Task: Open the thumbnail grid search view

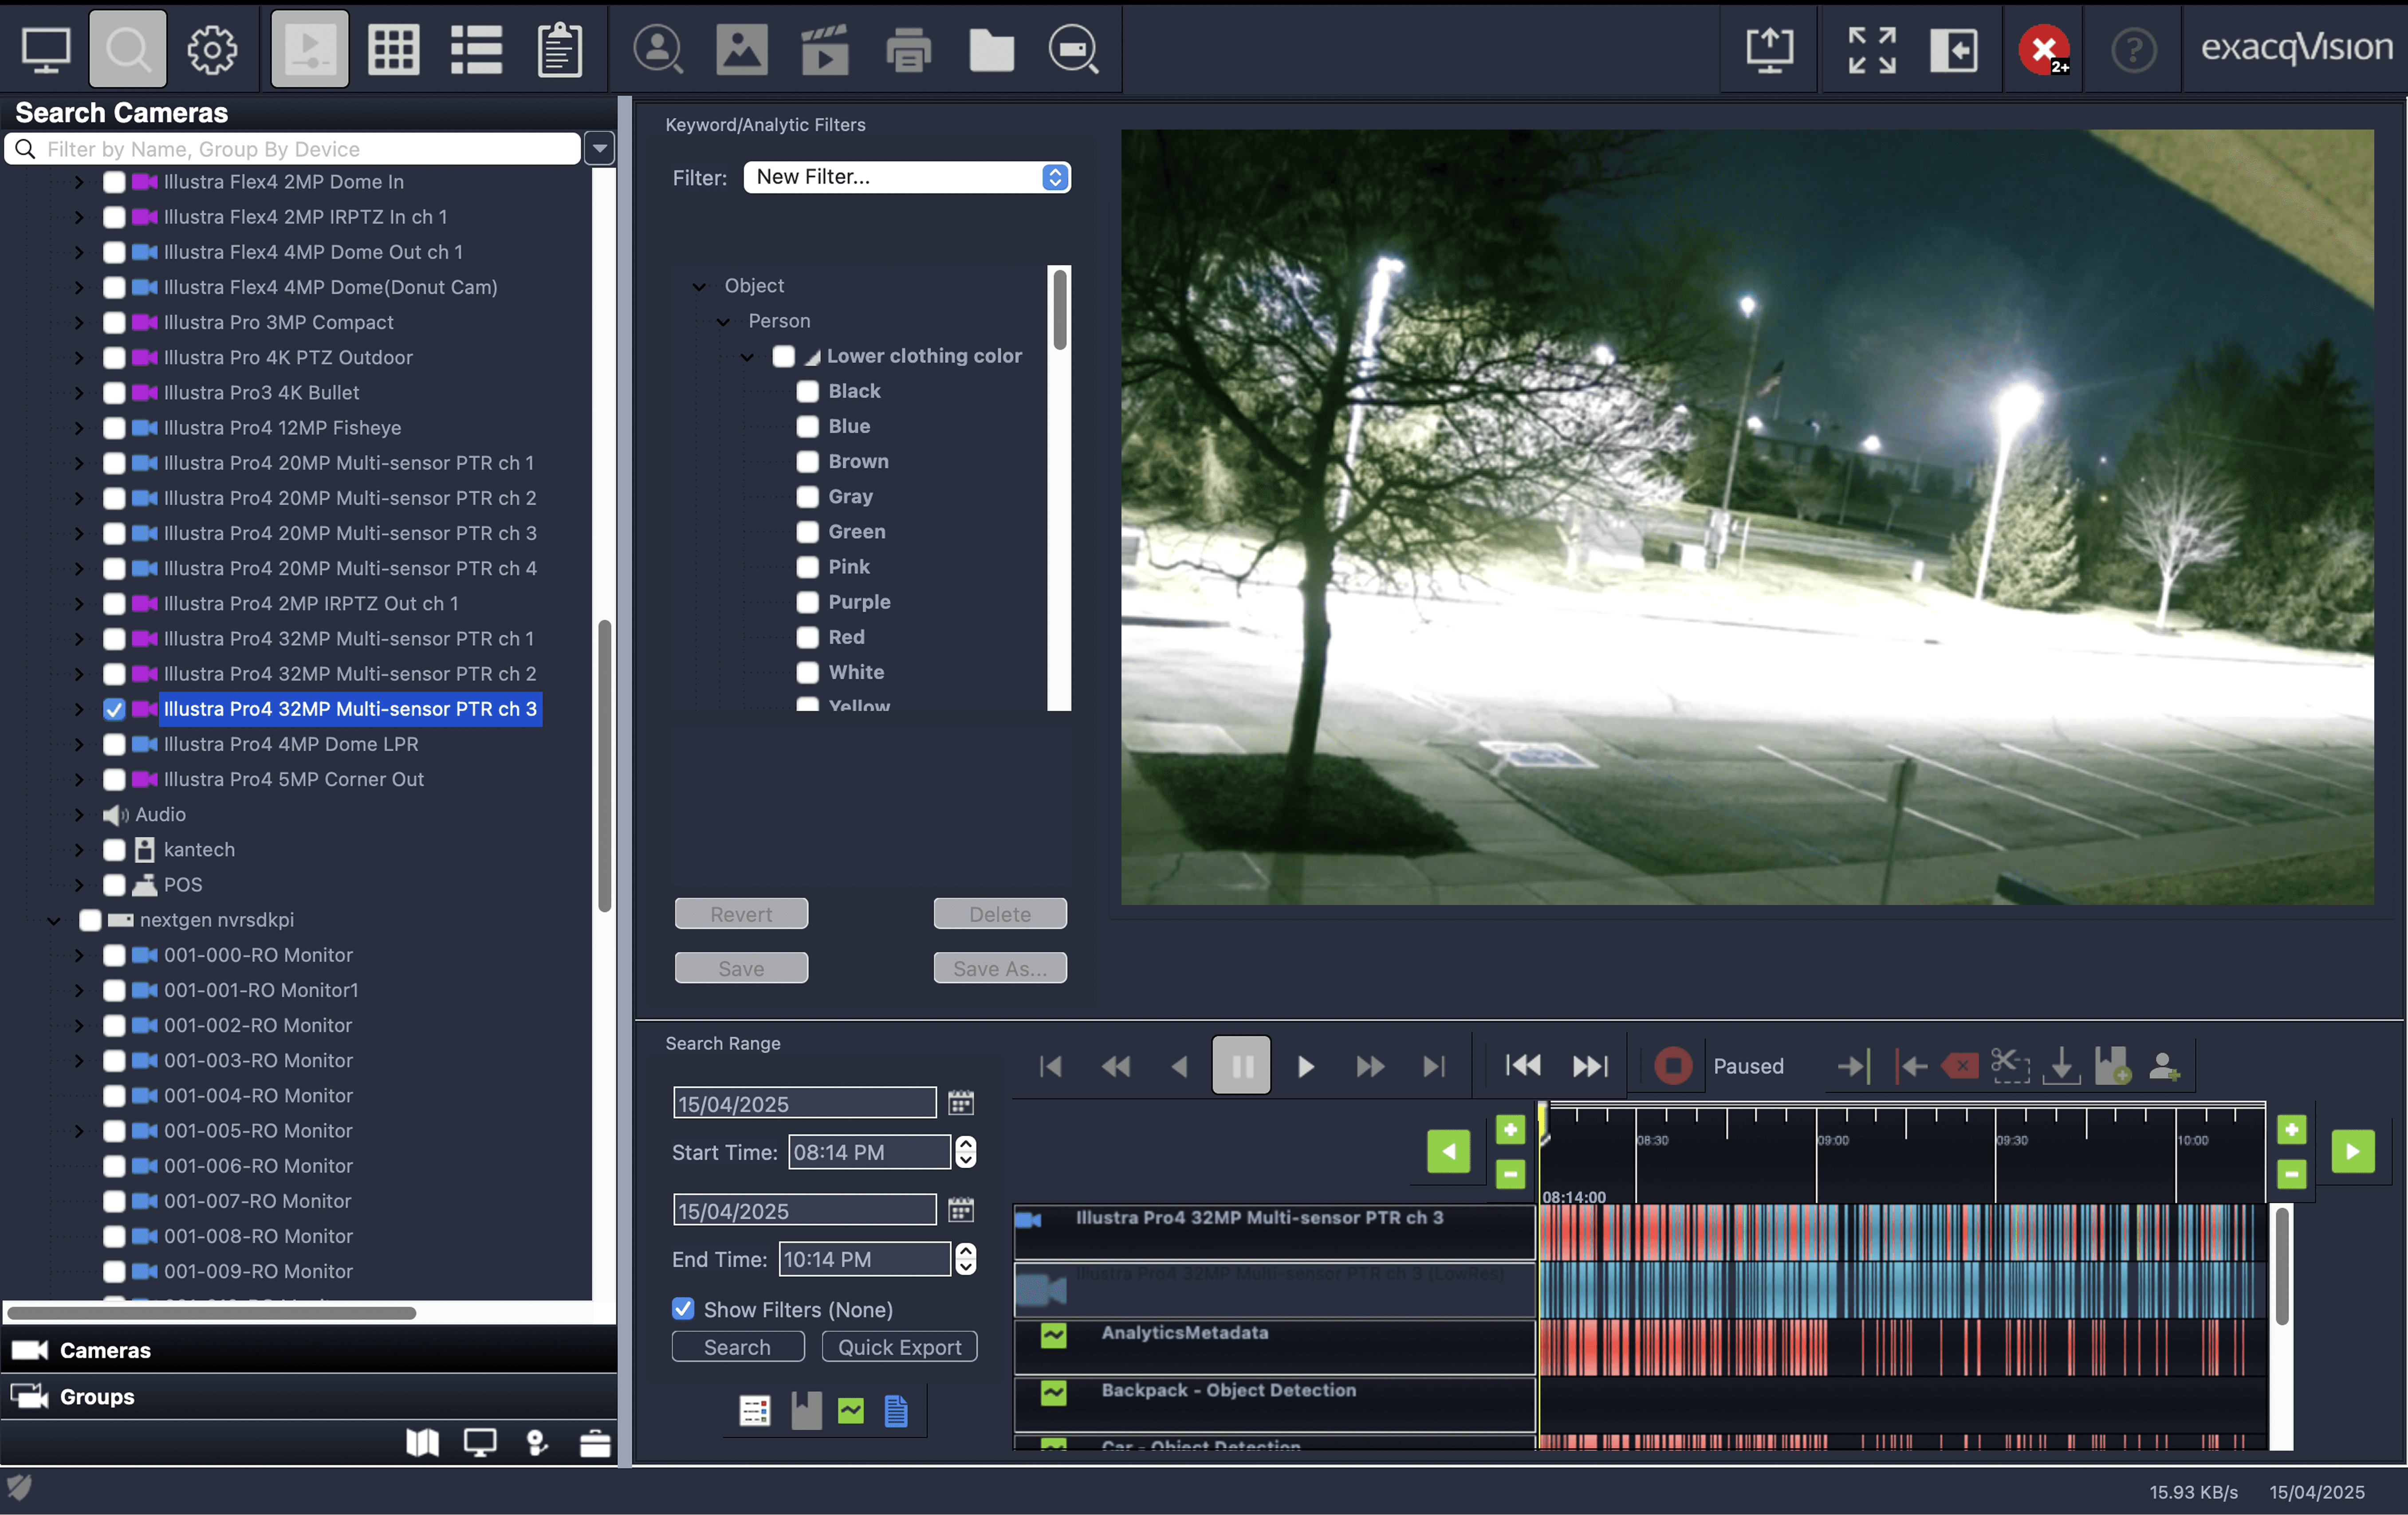Action: (x=393, y=48)
